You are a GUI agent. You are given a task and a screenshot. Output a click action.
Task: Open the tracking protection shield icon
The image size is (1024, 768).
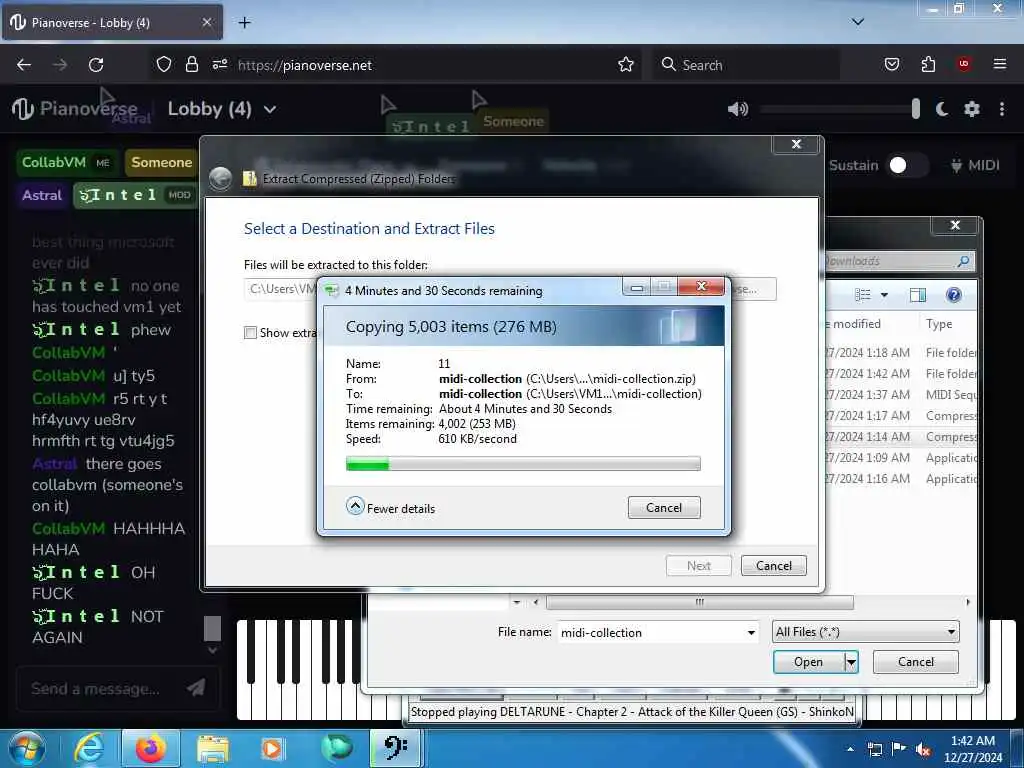coord(164,65)
